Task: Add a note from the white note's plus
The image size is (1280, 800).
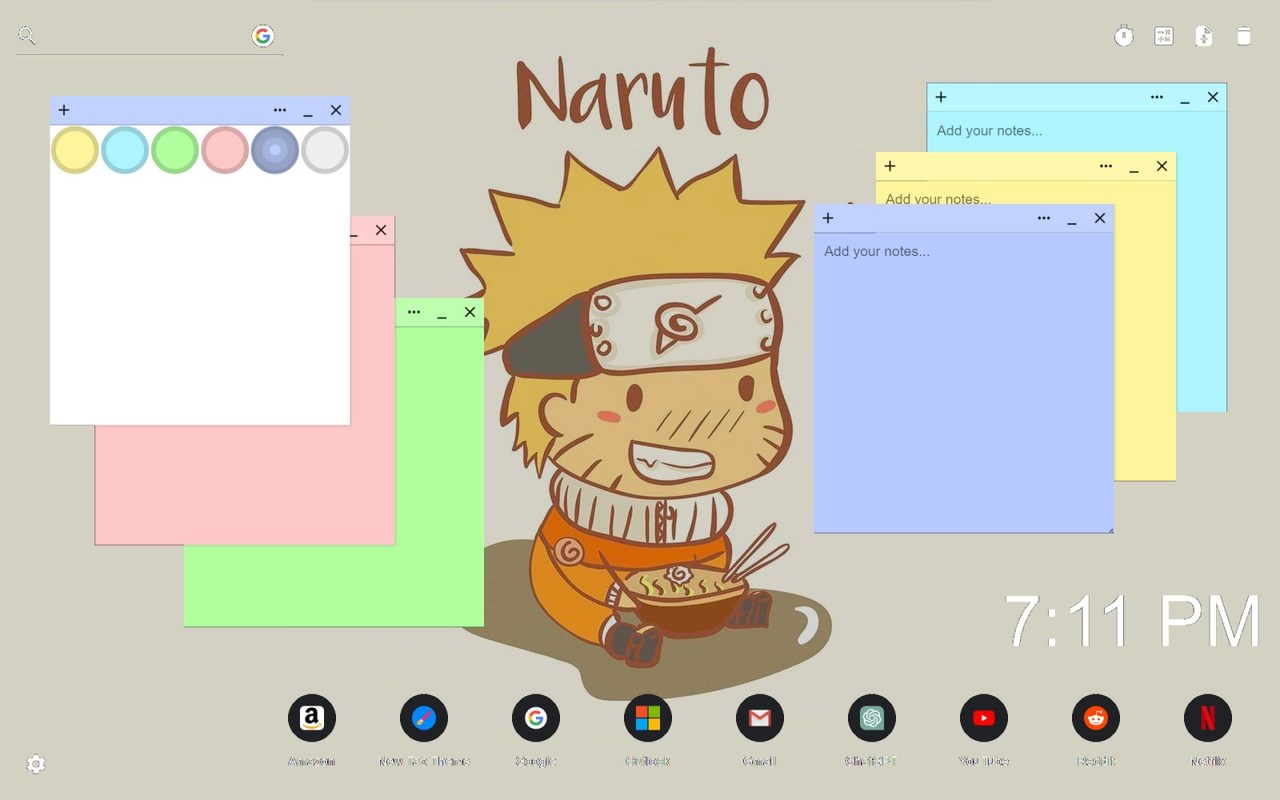Action: point(64,110)
